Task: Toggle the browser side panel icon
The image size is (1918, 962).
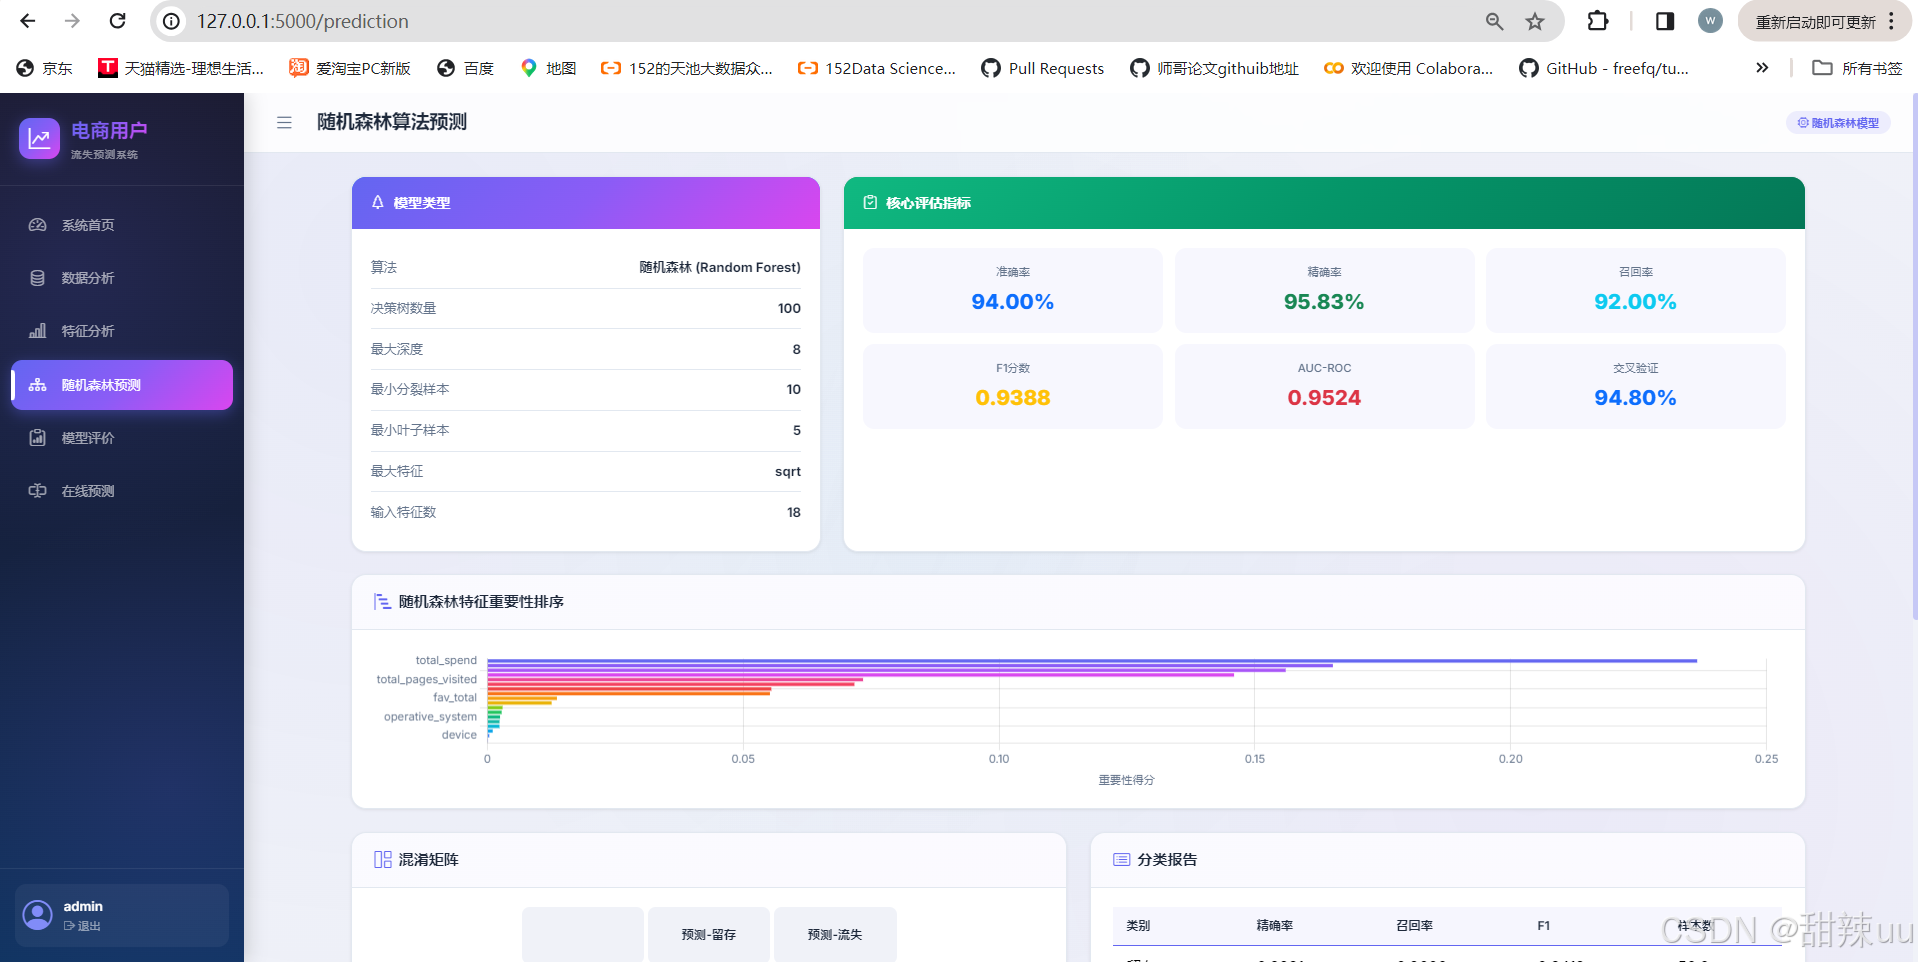Action: point(1665,21)
